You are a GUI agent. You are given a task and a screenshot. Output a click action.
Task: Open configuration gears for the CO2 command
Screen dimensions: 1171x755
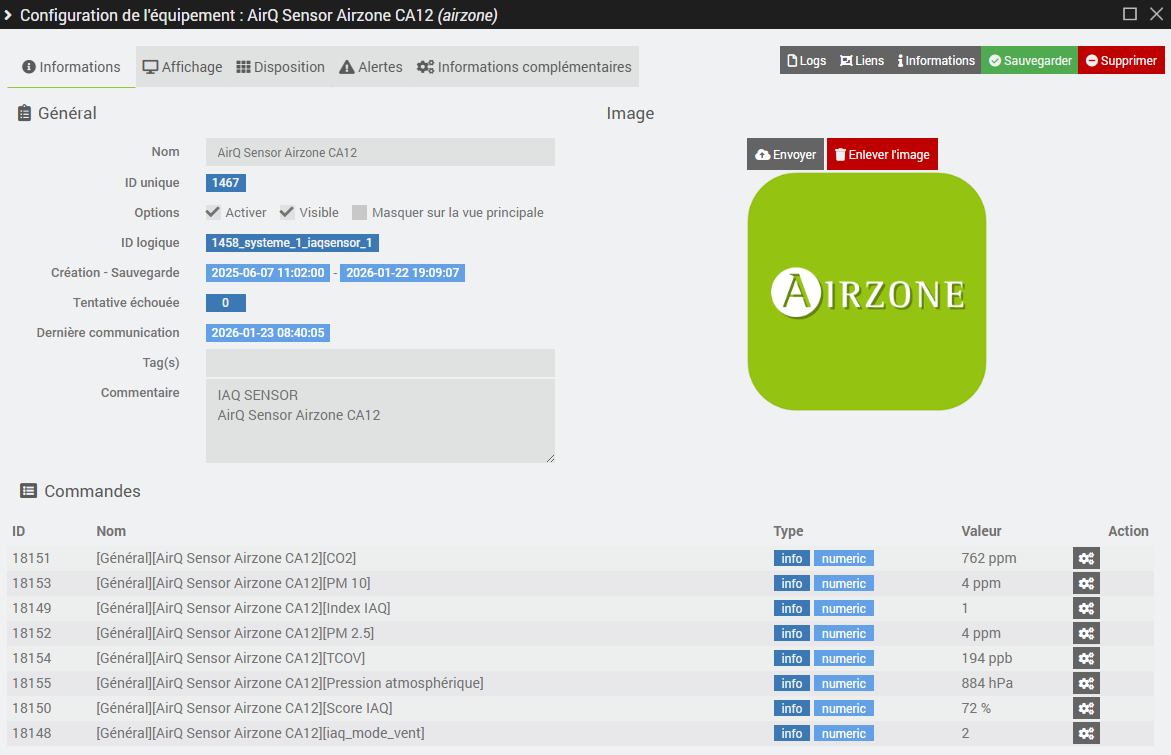1086,559
